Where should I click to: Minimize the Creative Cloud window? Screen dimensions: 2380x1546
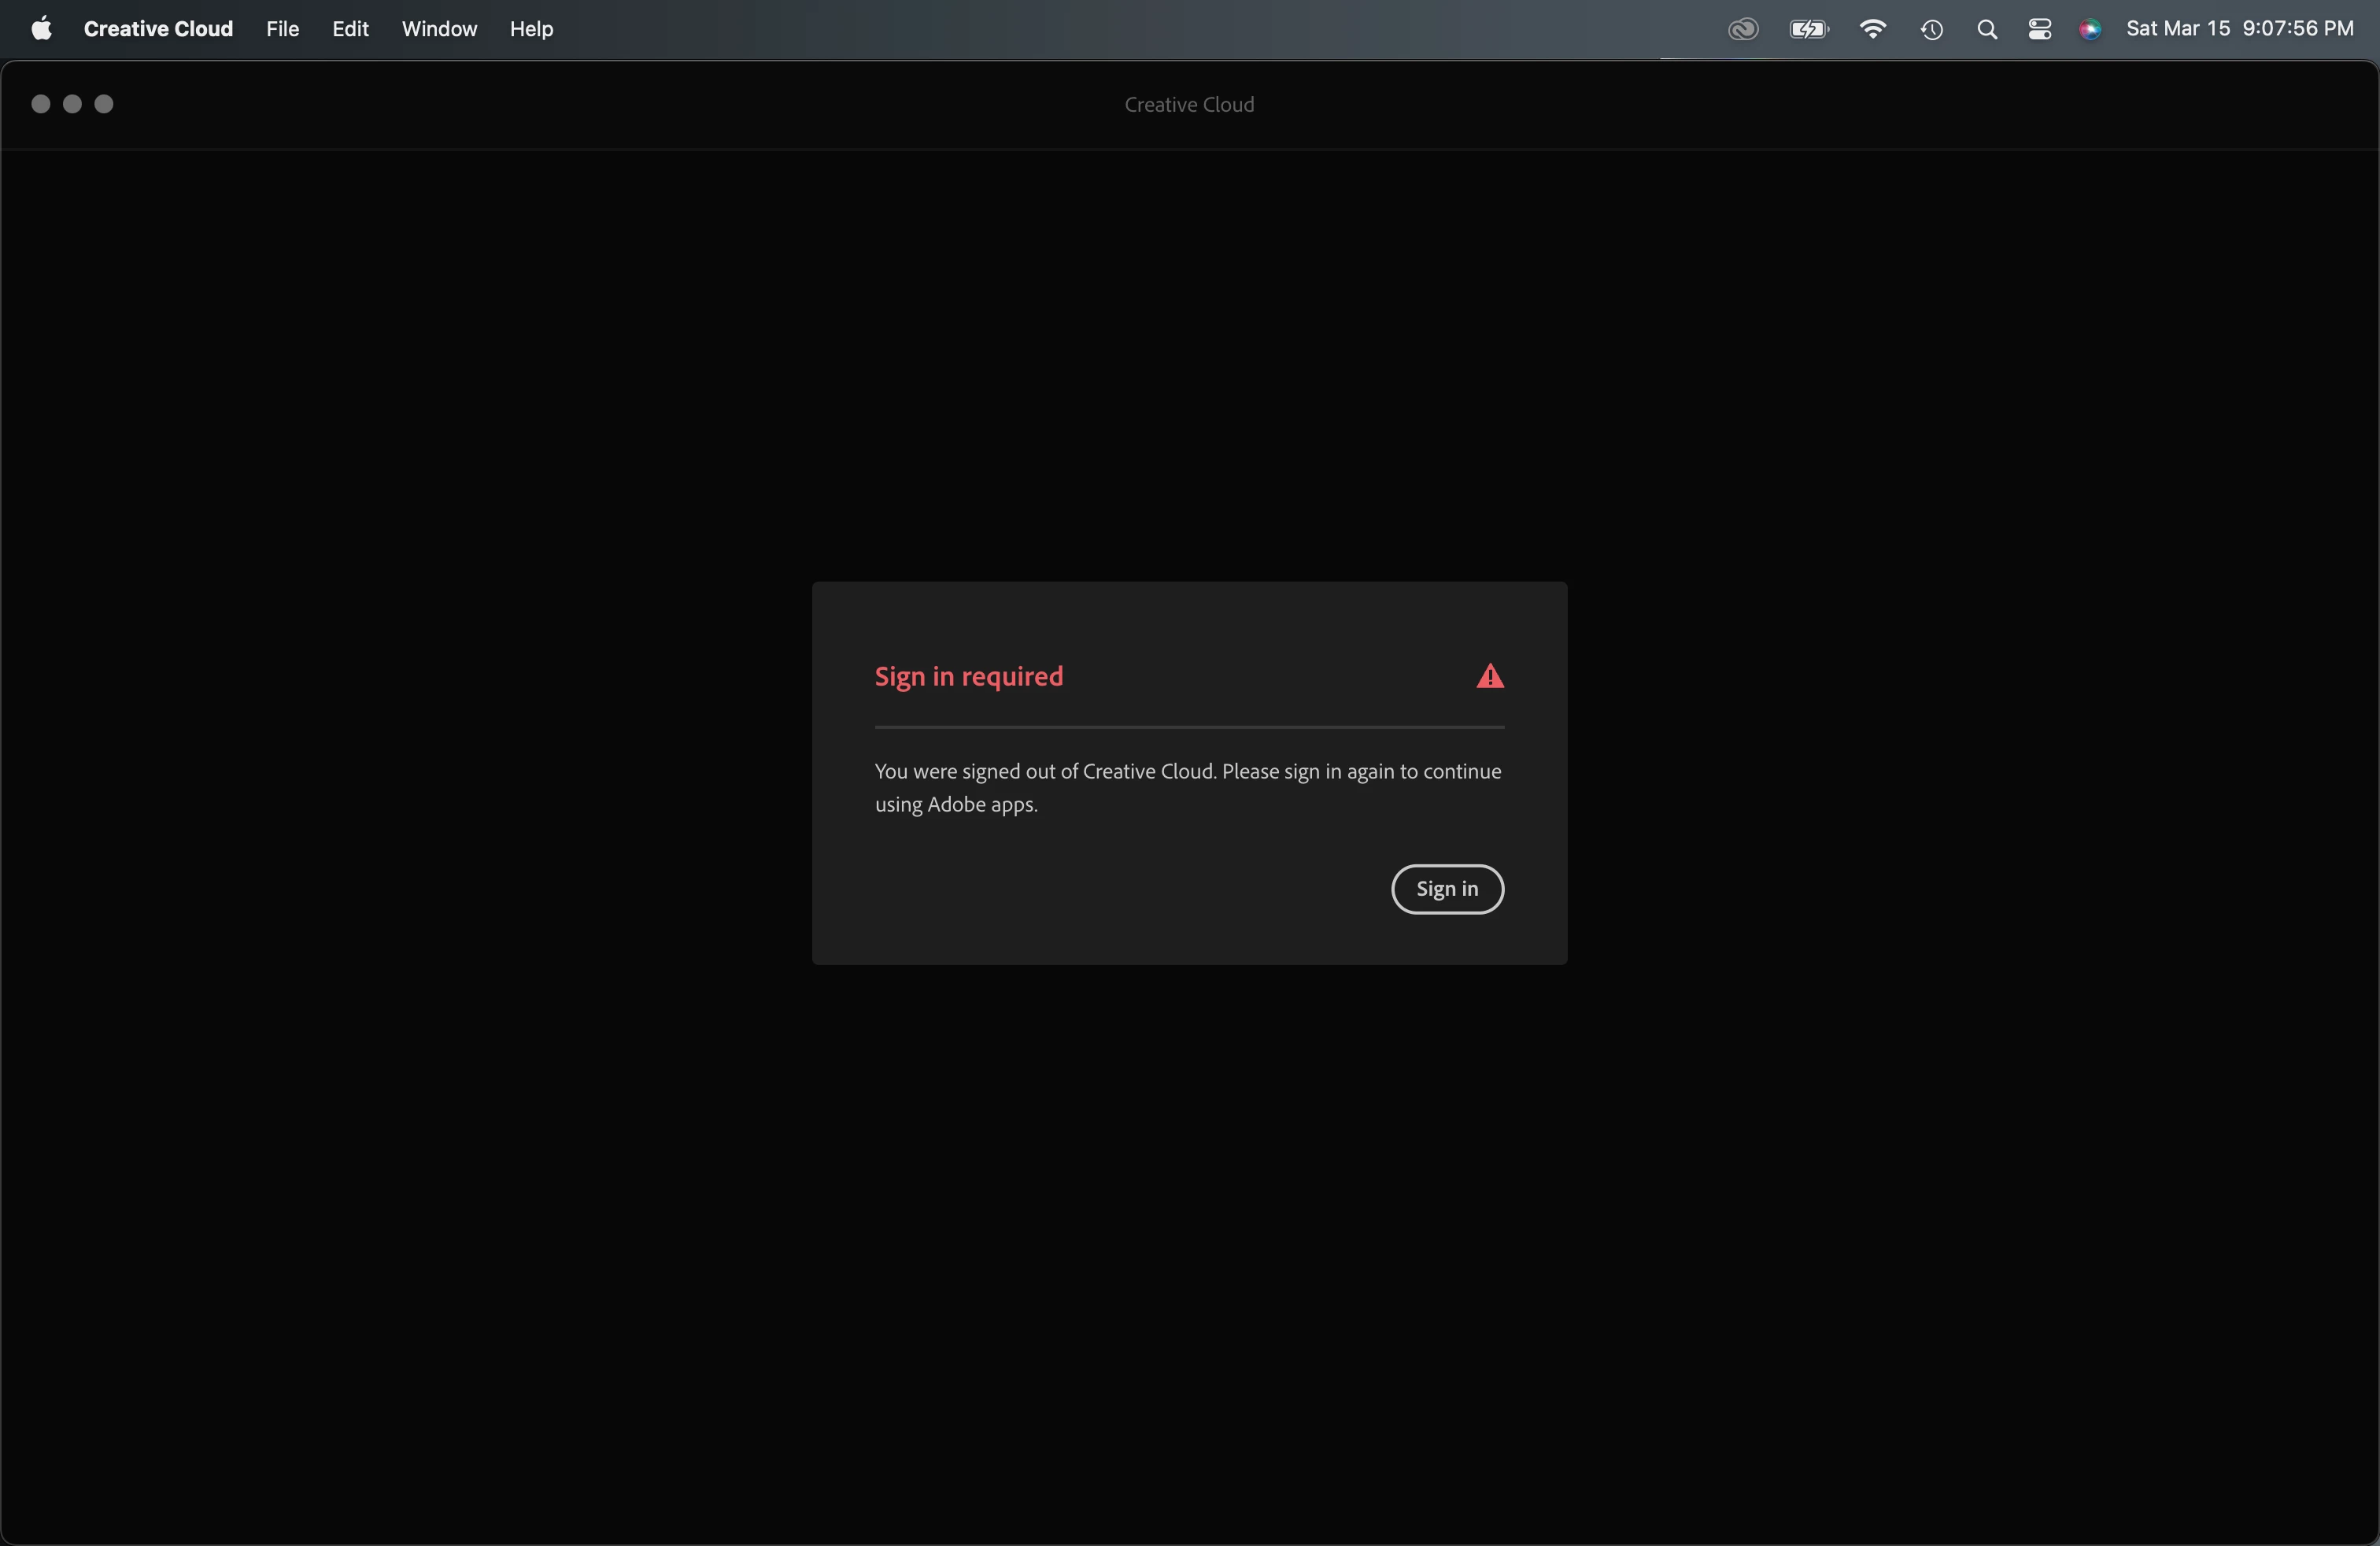[72, 104]
